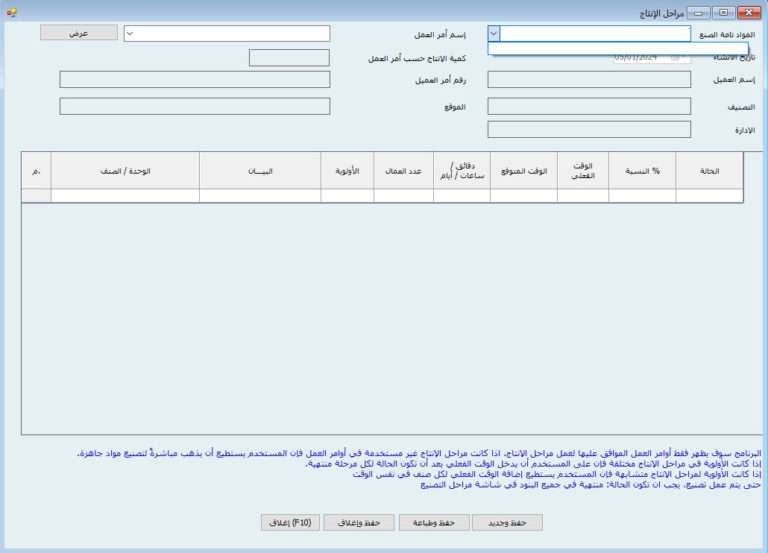Click the التصنيف label

741,107
